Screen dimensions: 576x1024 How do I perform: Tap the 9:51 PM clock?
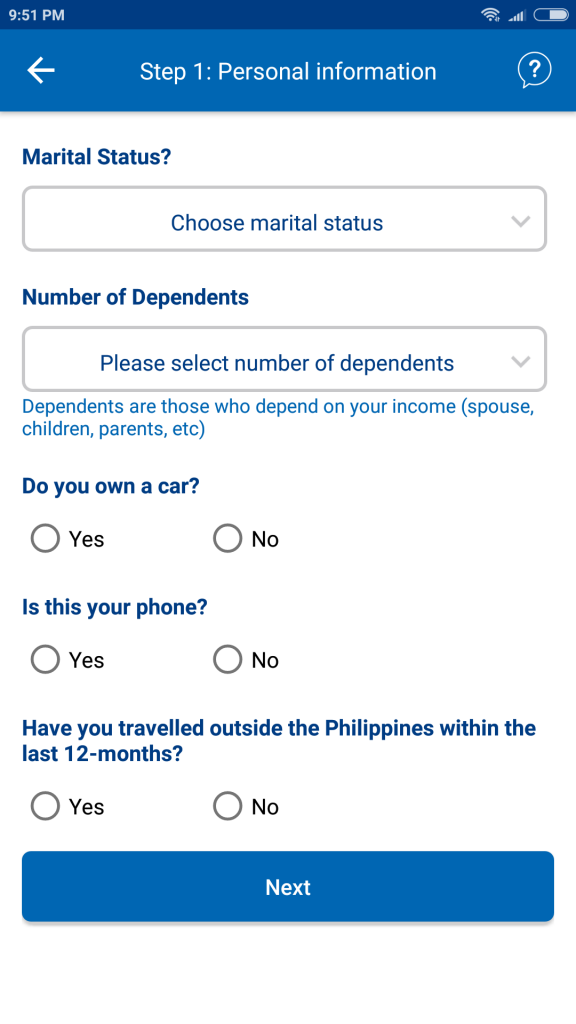(x=37, y=14)
